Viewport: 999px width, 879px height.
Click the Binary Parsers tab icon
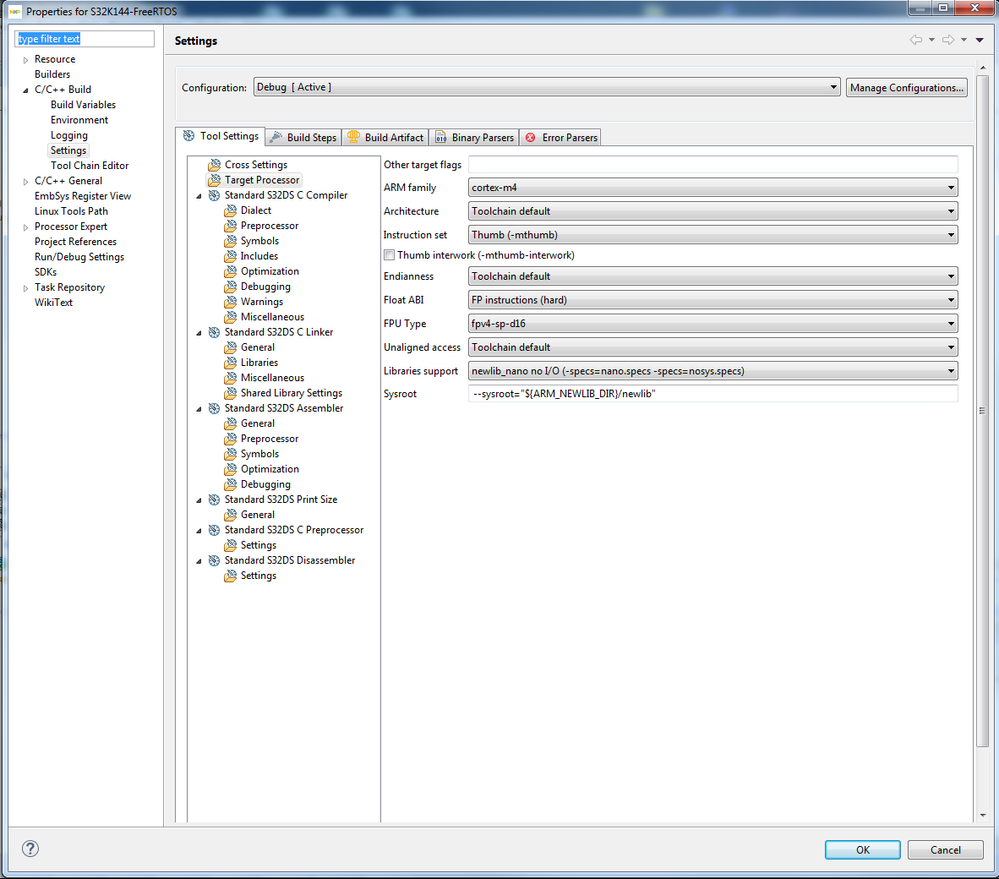tap(440, 138)
